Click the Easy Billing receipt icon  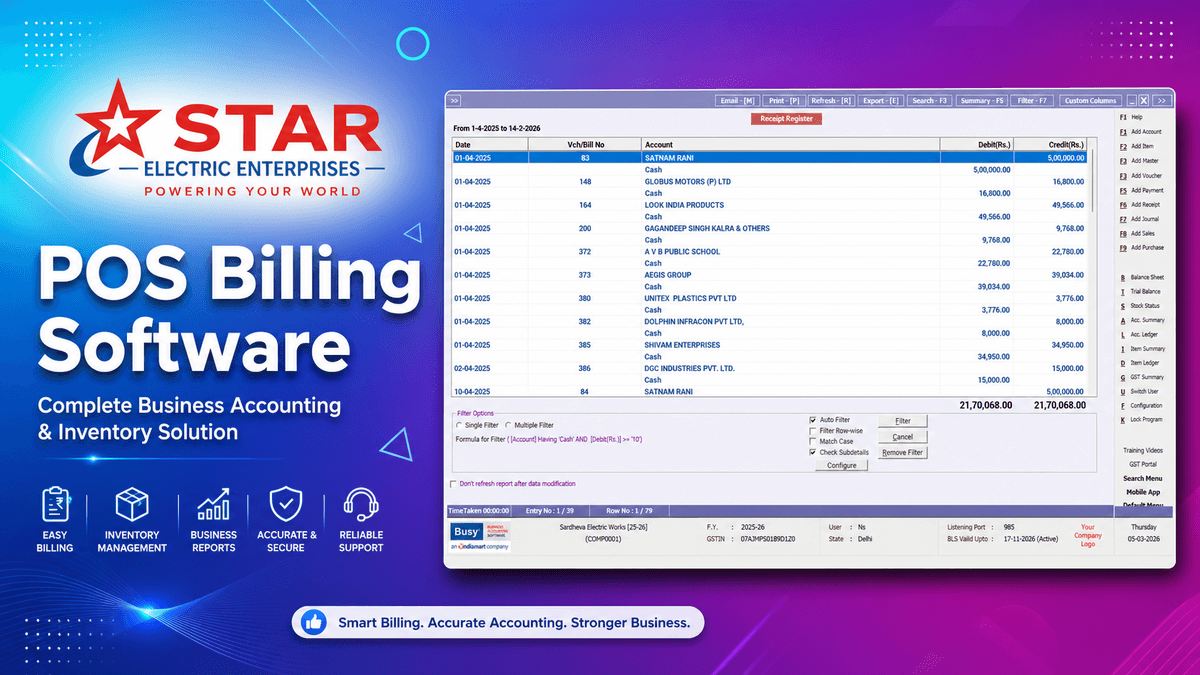(x=55, y=504)
